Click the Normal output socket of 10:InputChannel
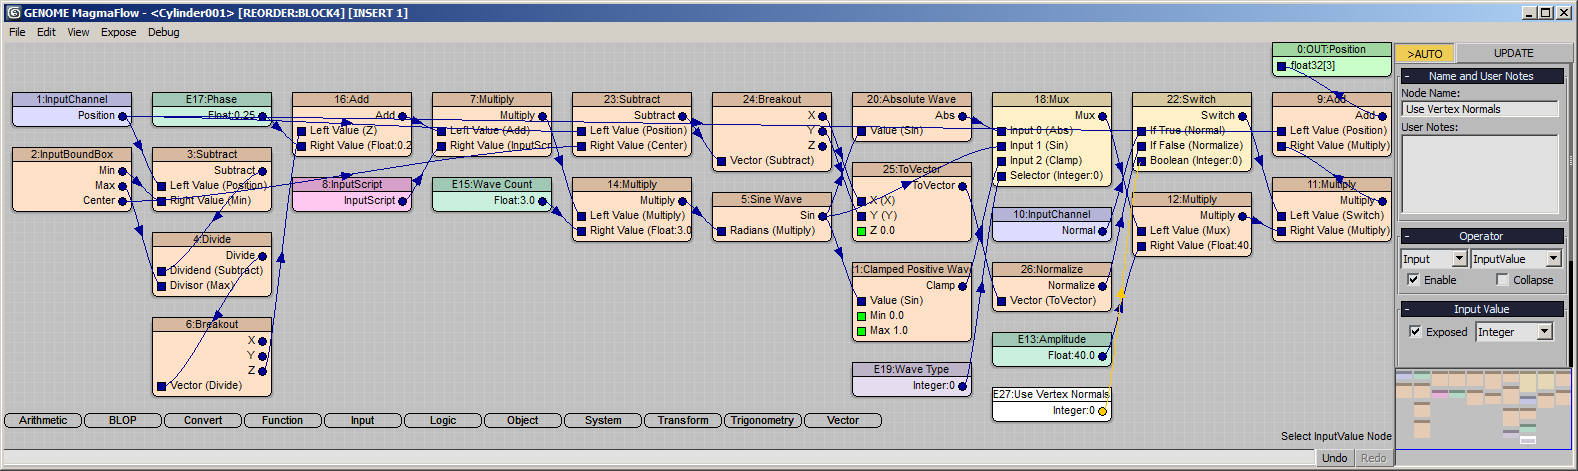 click(1103, 231)
